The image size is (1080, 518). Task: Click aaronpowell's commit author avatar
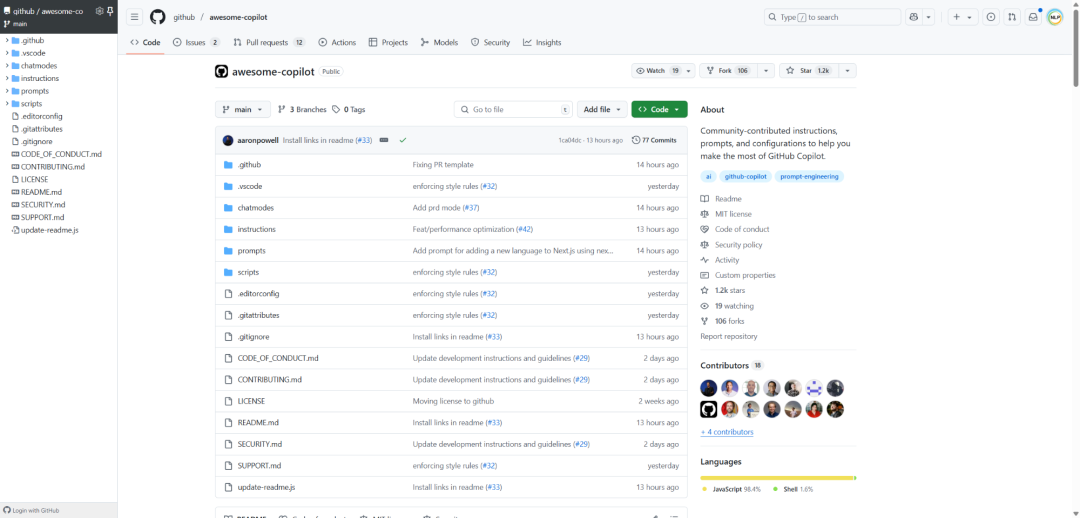click(228, 141)
